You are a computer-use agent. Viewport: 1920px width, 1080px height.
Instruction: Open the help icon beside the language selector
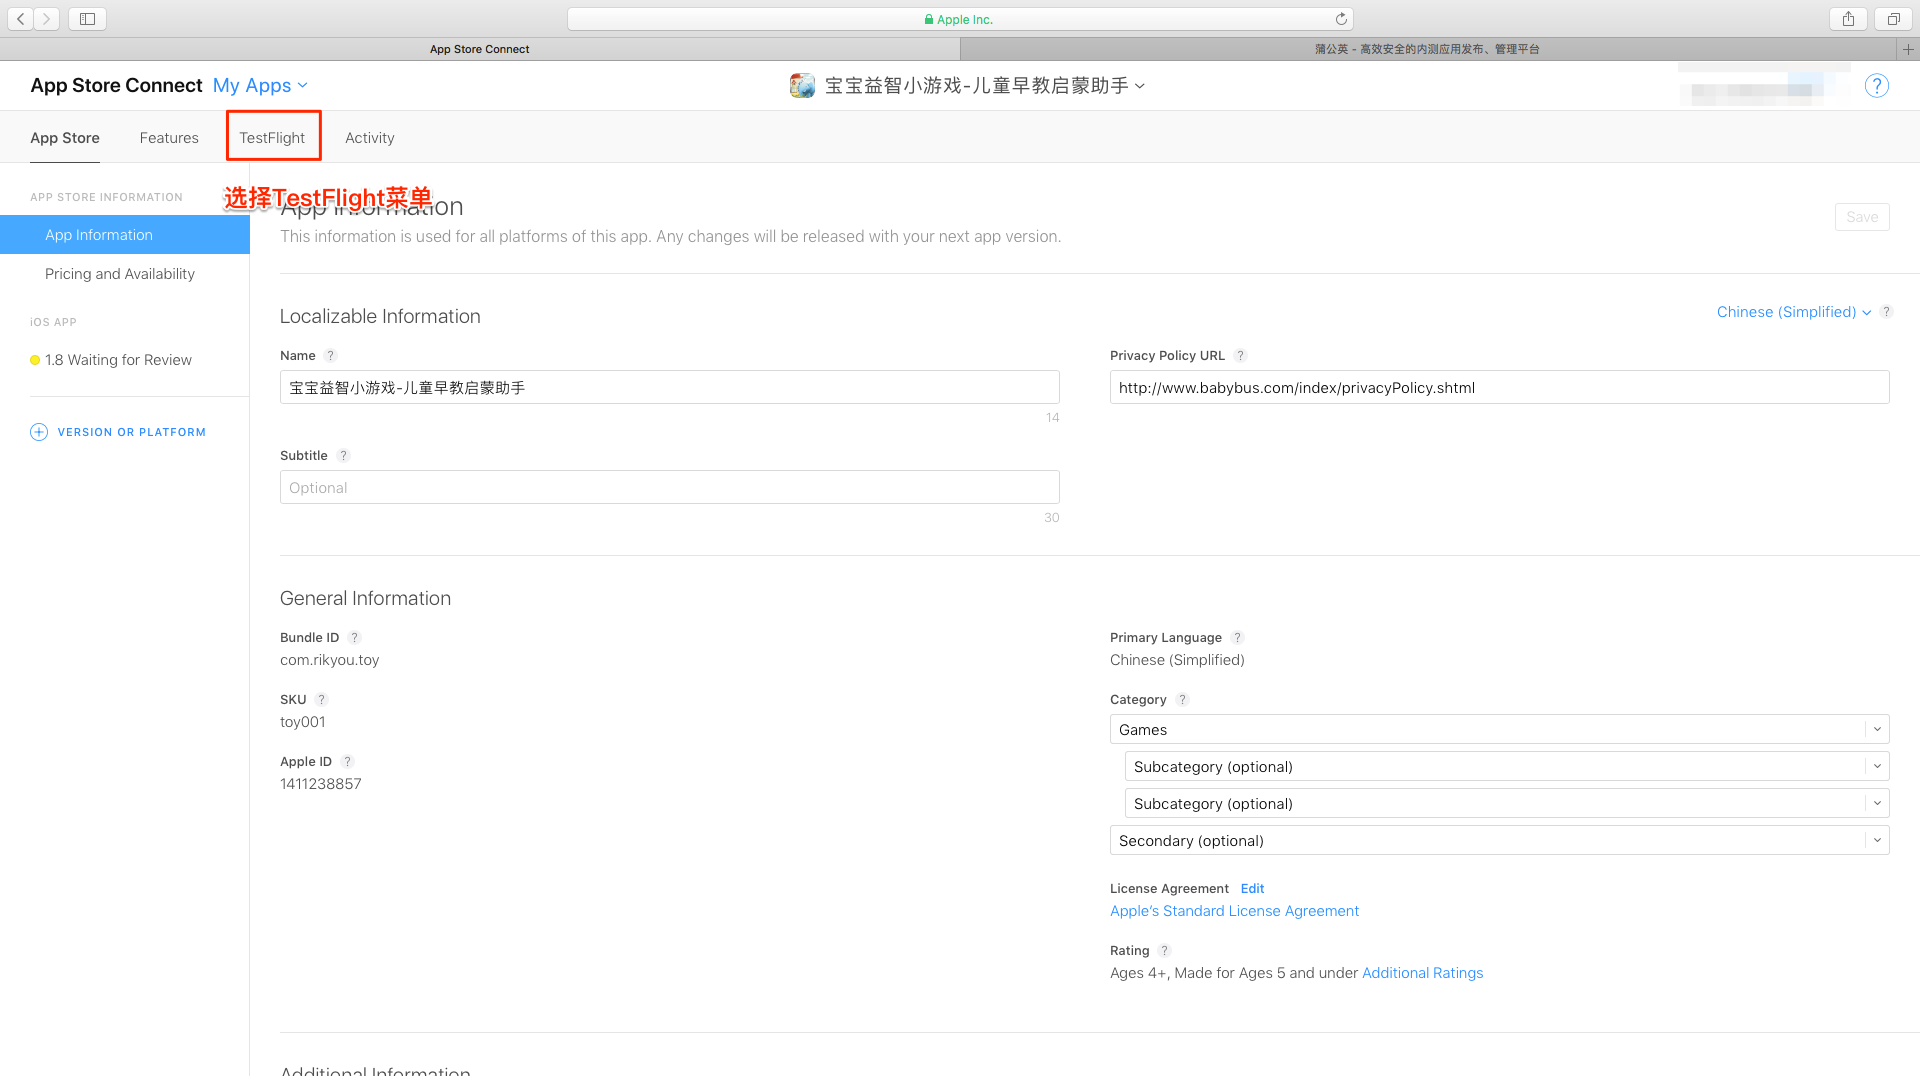click(1886, 312)
